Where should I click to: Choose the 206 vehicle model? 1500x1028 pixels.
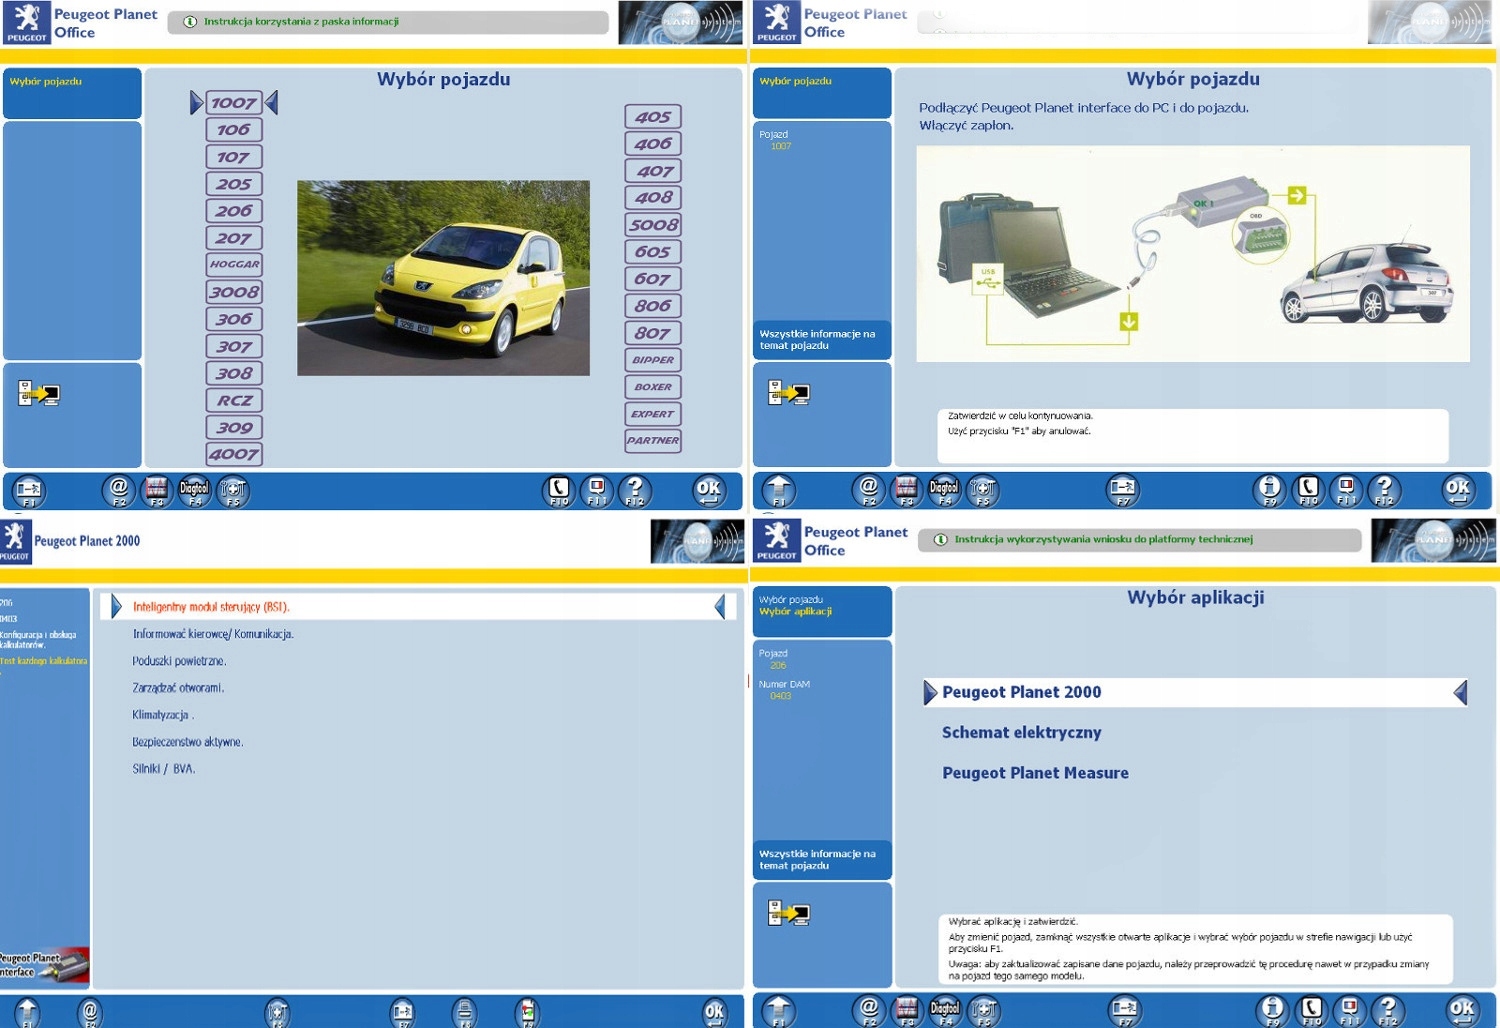[x=234, y=211]
